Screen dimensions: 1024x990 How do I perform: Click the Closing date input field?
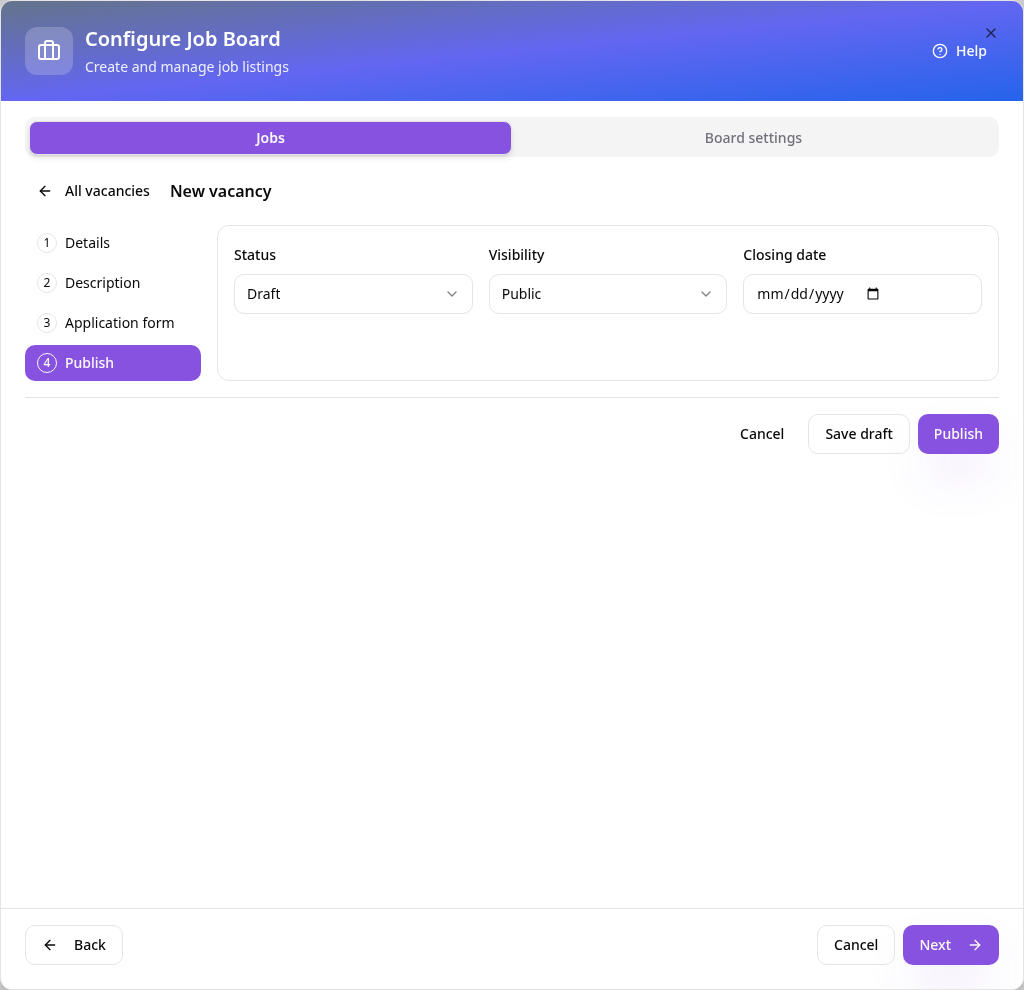(x=862, y=294)
